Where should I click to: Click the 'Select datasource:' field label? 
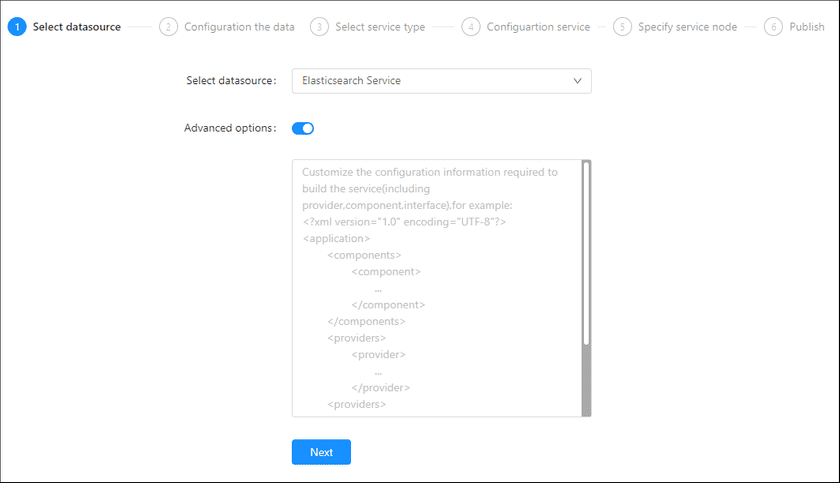pyautogui.click(x=231, y=80)
